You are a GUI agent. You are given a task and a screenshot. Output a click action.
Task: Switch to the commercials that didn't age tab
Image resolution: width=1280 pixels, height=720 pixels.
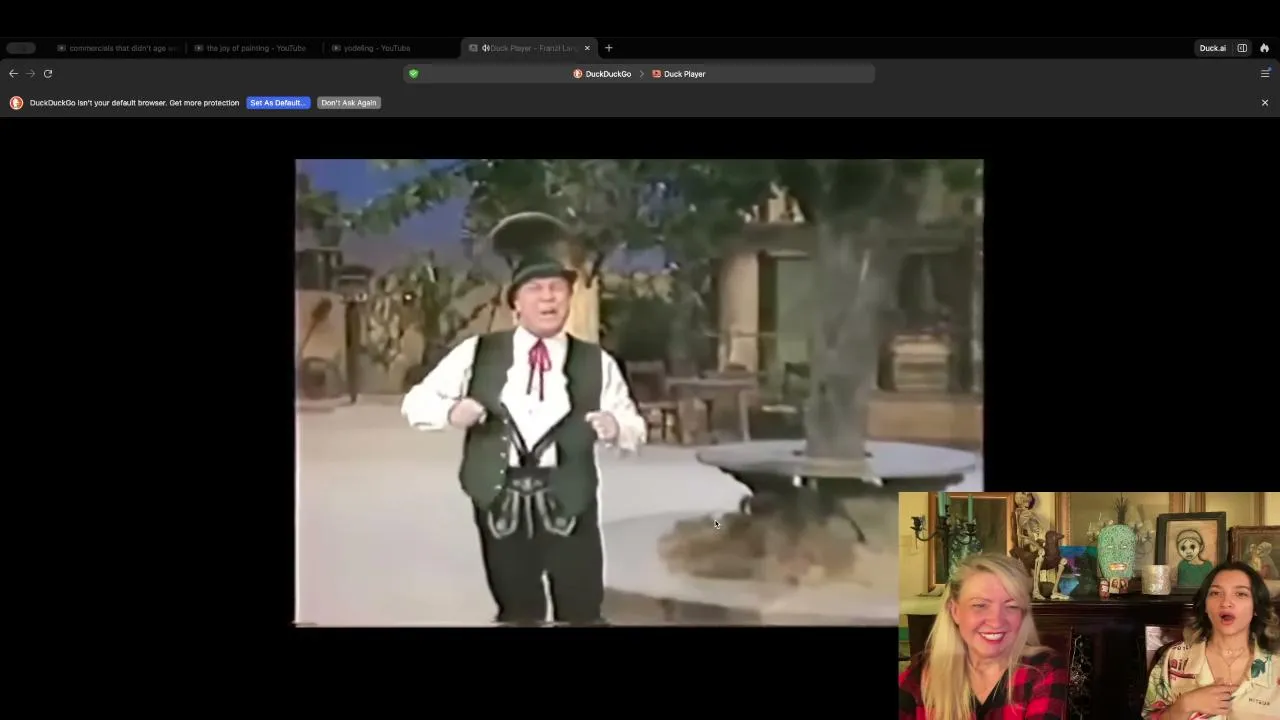point(119,48)
